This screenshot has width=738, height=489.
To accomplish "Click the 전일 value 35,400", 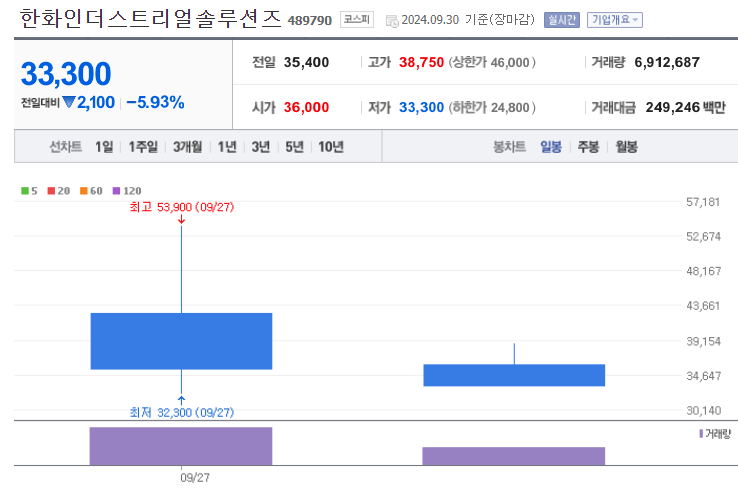I will (306, 62).
